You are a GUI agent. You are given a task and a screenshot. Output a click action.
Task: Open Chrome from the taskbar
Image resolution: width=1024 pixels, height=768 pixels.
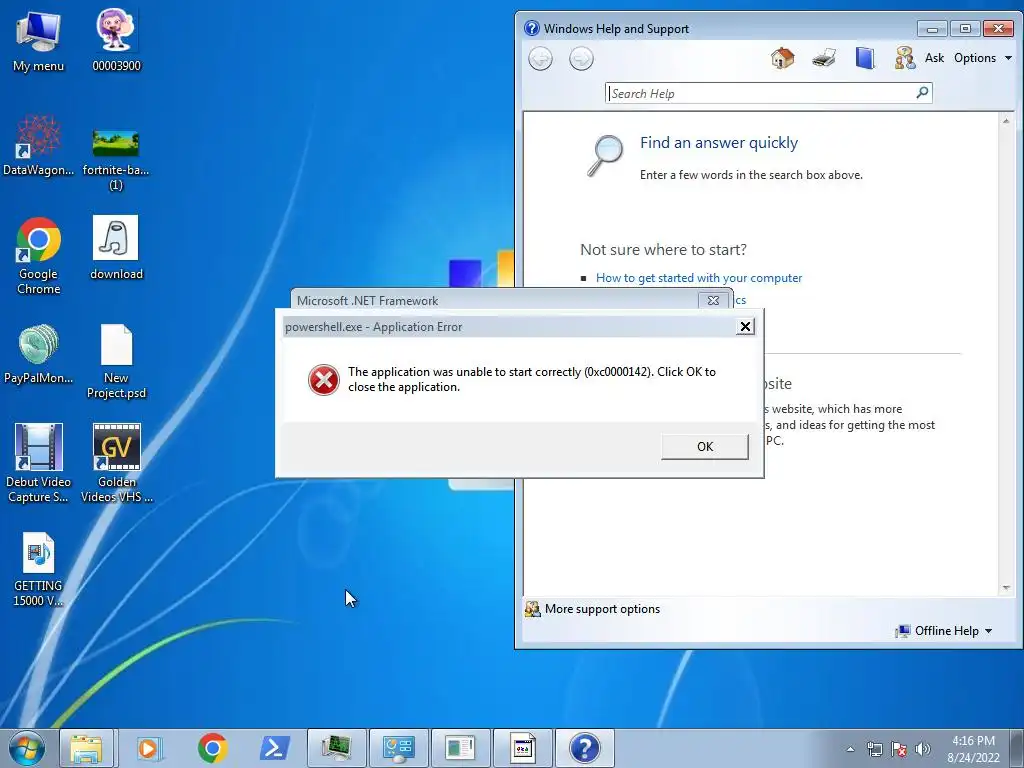tap(213, 748)
